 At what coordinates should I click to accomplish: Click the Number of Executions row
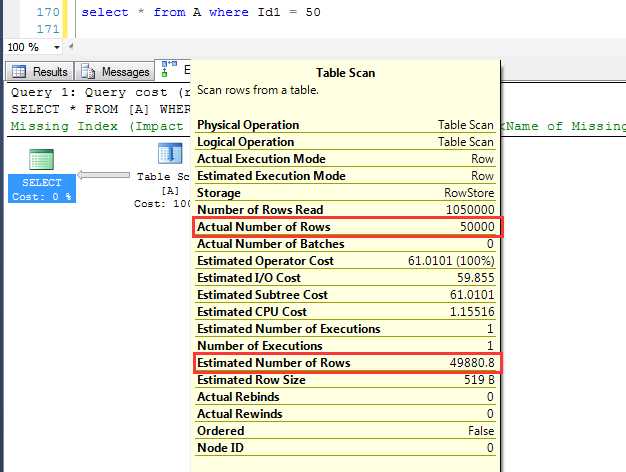[345, 346]
